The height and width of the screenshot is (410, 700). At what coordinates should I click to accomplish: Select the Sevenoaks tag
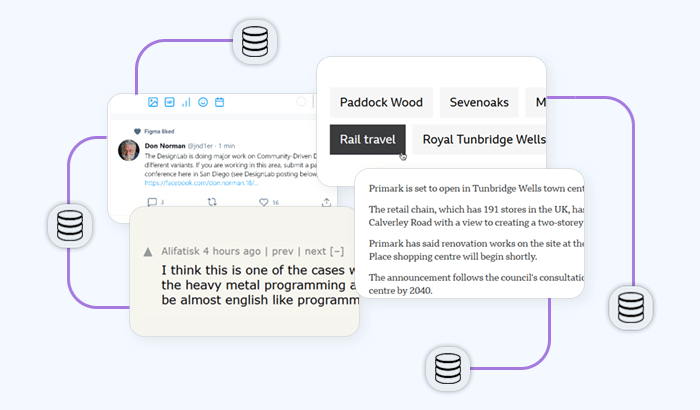479,102
